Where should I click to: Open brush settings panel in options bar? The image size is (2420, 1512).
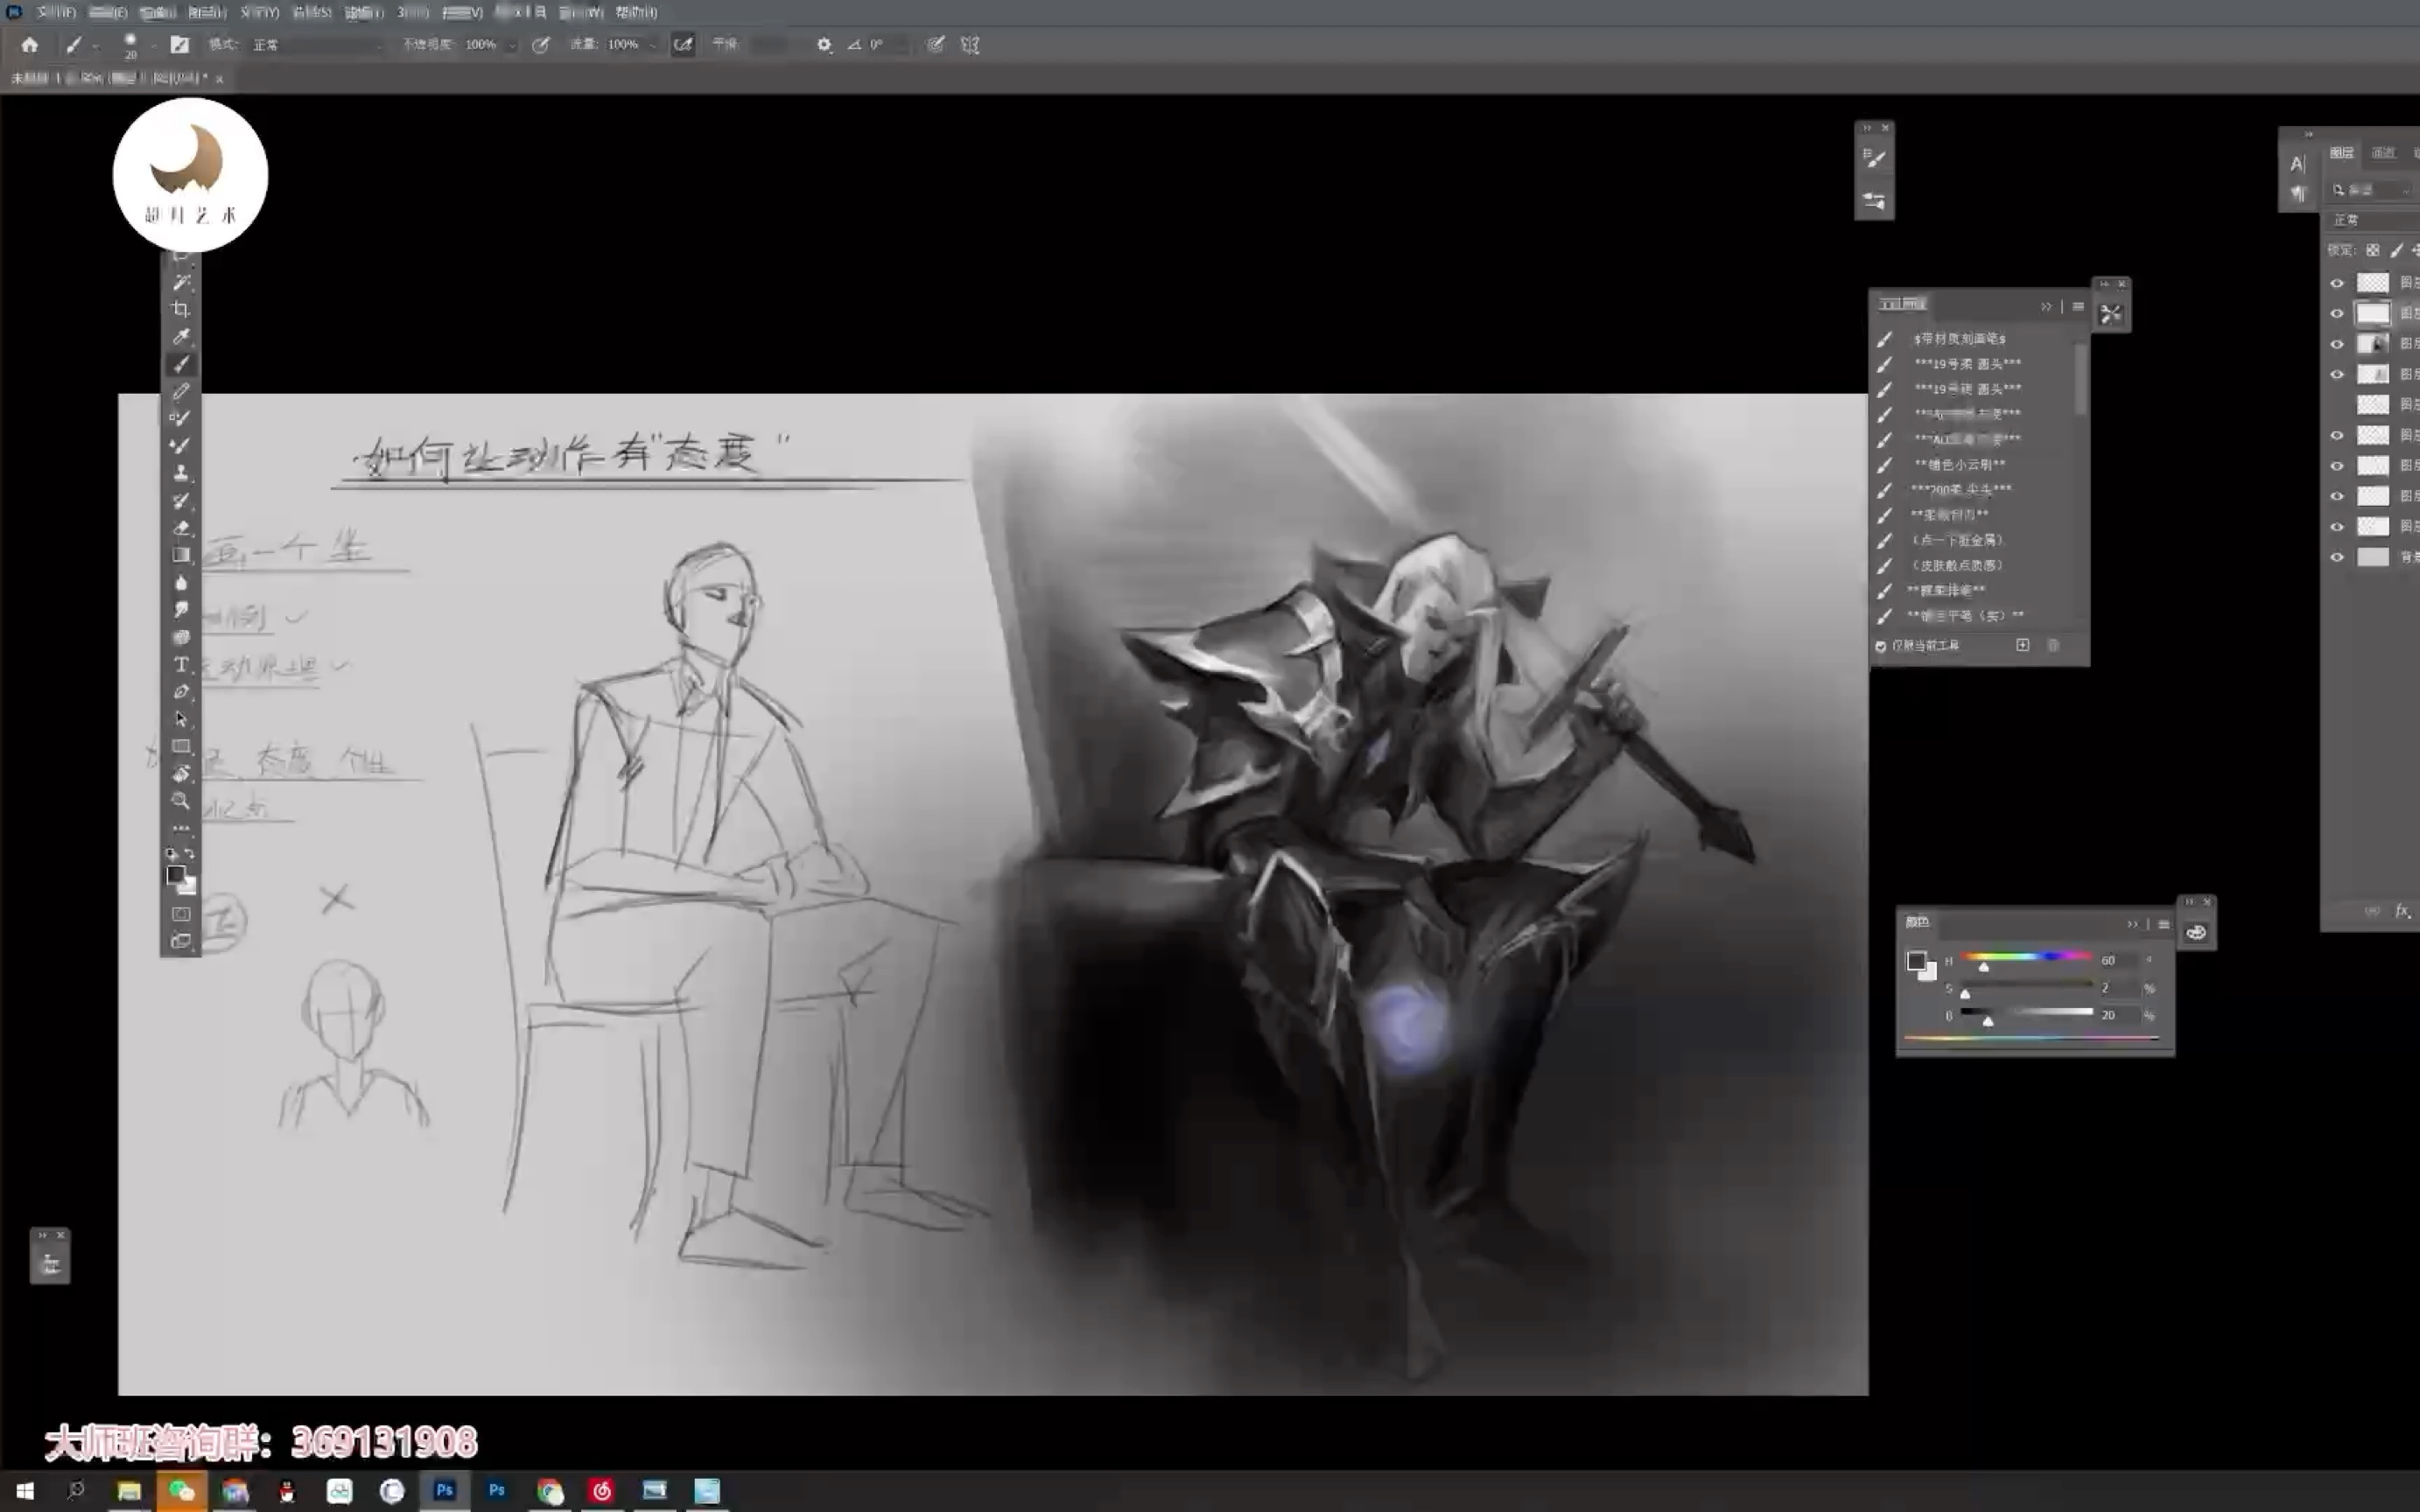click(179, 44)
